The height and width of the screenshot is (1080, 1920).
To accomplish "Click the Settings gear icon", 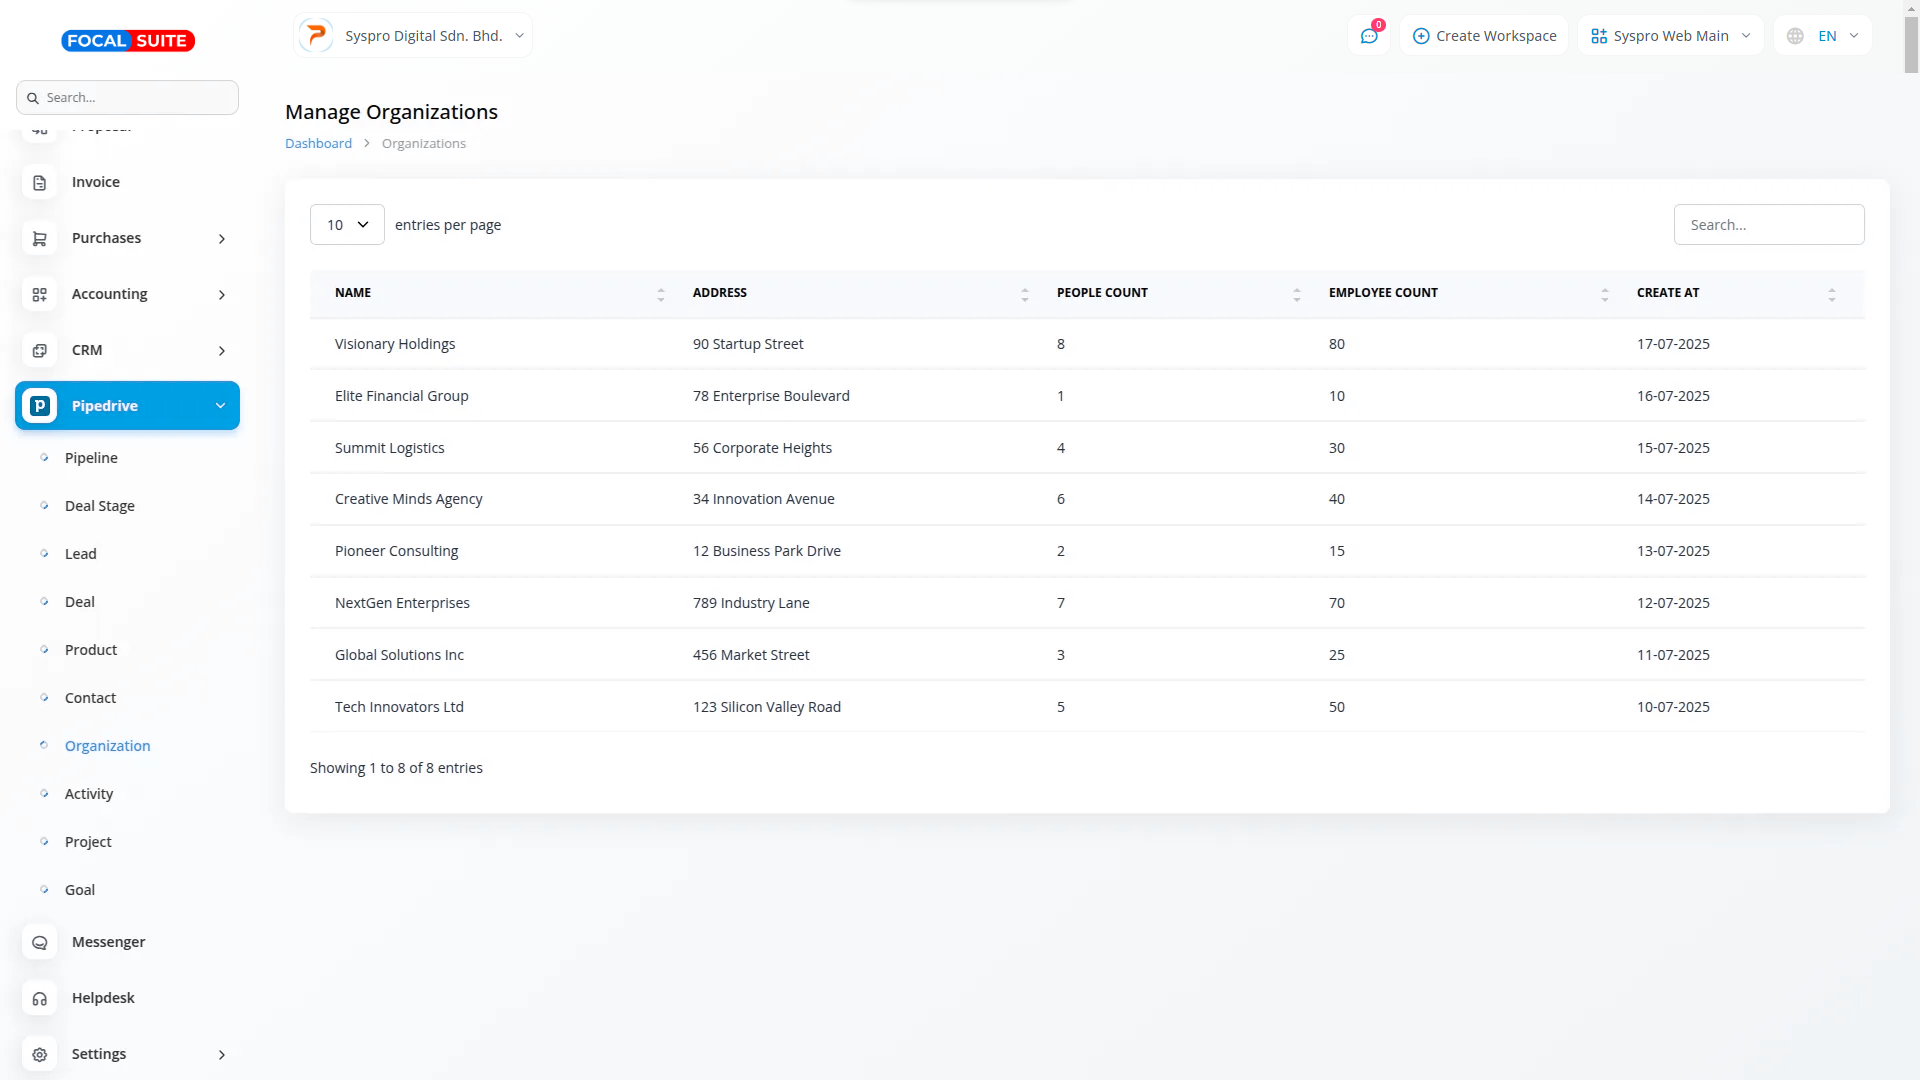I will [x=40, y=1055].
